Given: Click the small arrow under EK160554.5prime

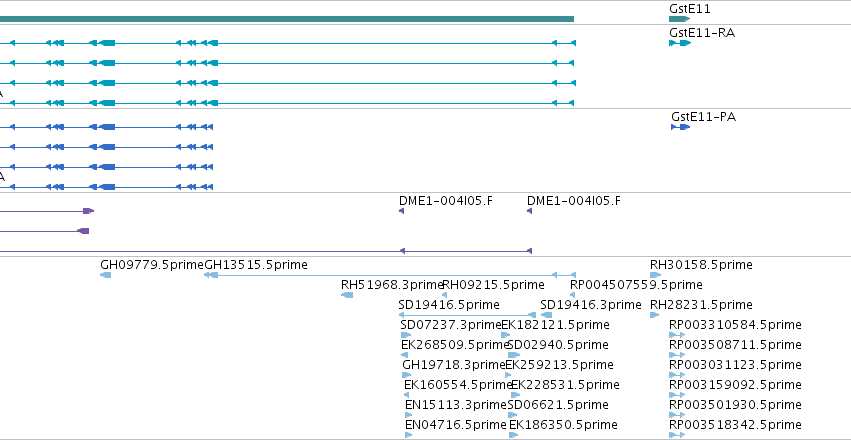Looking at the screenshot, I should coord(407,396).
